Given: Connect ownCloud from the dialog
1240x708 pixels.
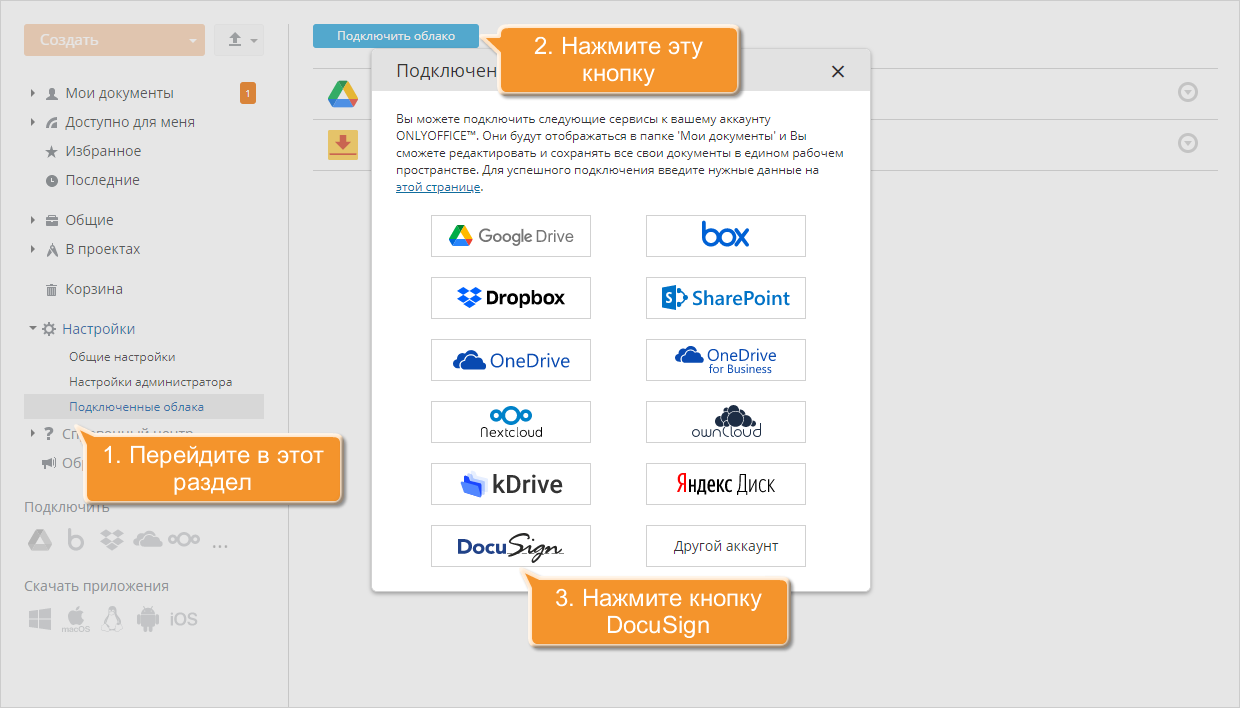Looking at the screenshot, I should (x=726, y=422).
